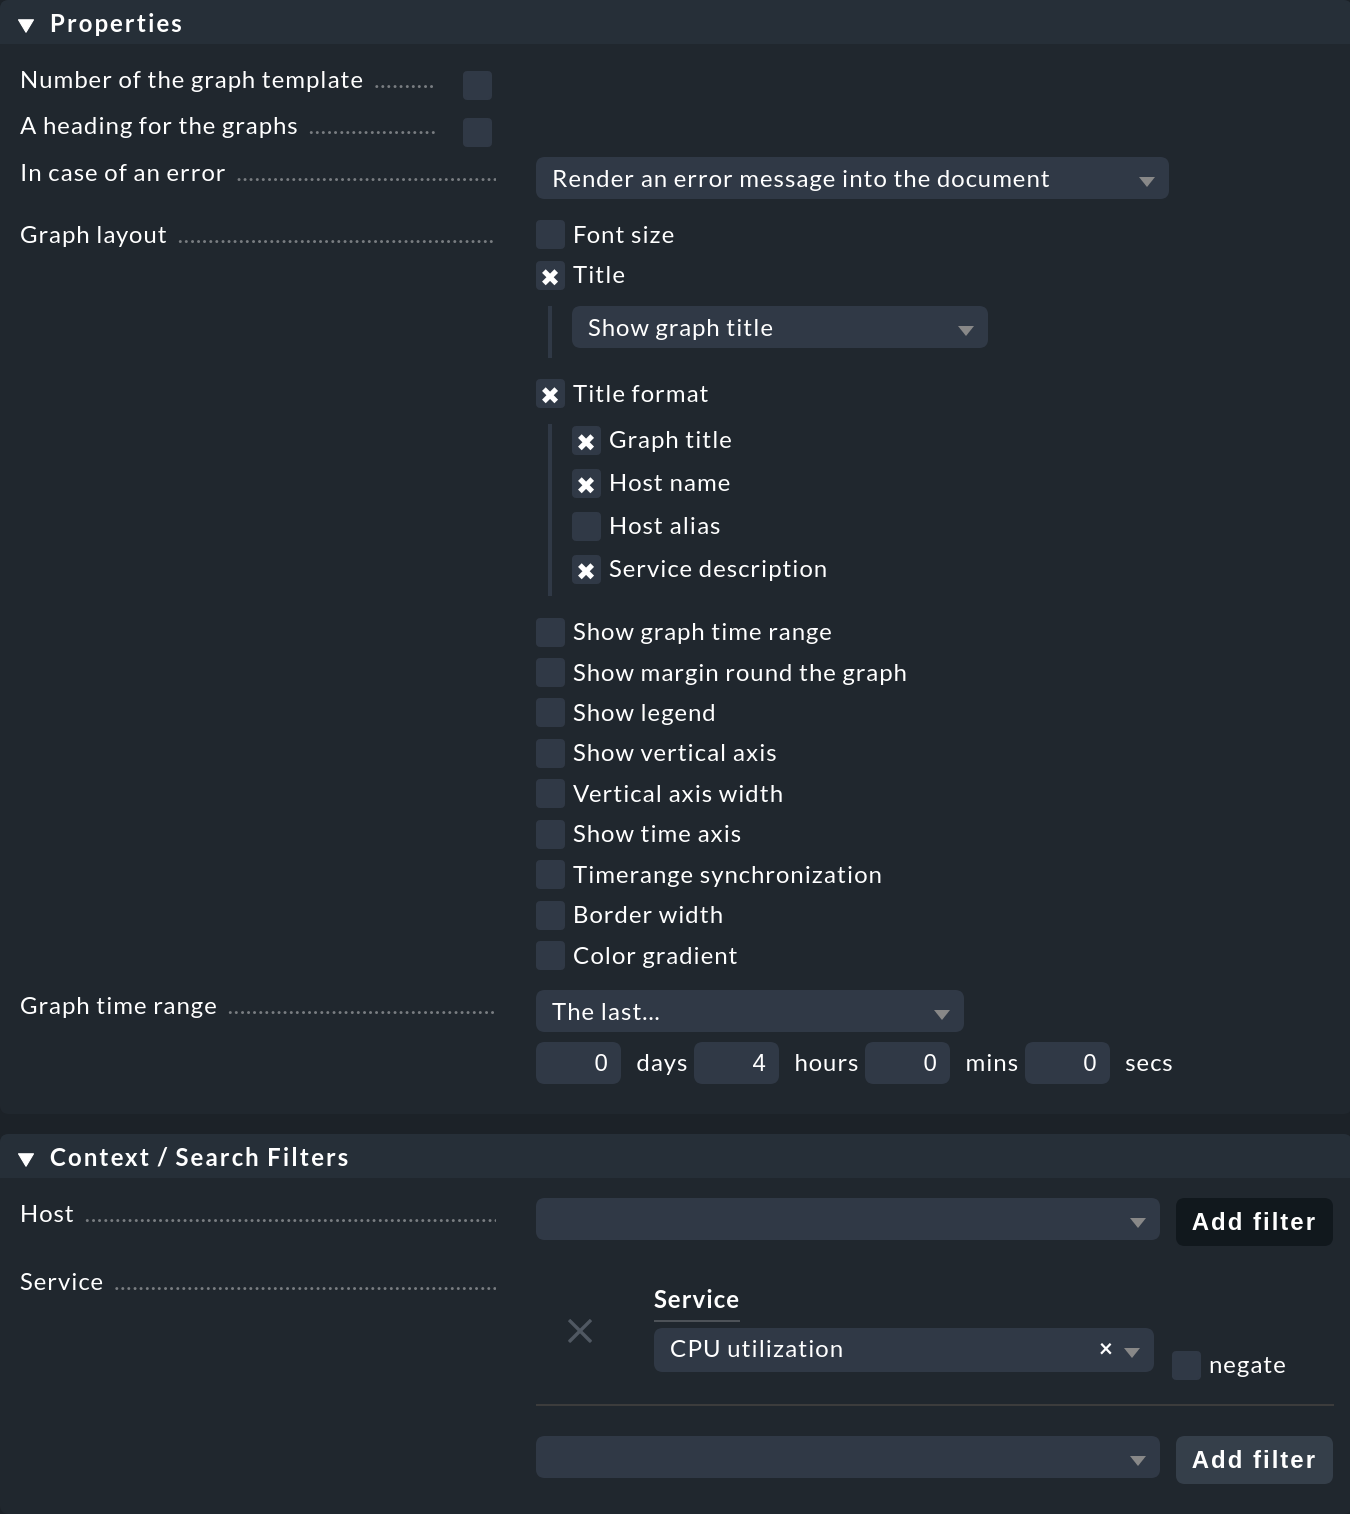Enable the negate option for Service filter
The width and height of the screenshot is (1350, 1514).
point(1186,1365)
